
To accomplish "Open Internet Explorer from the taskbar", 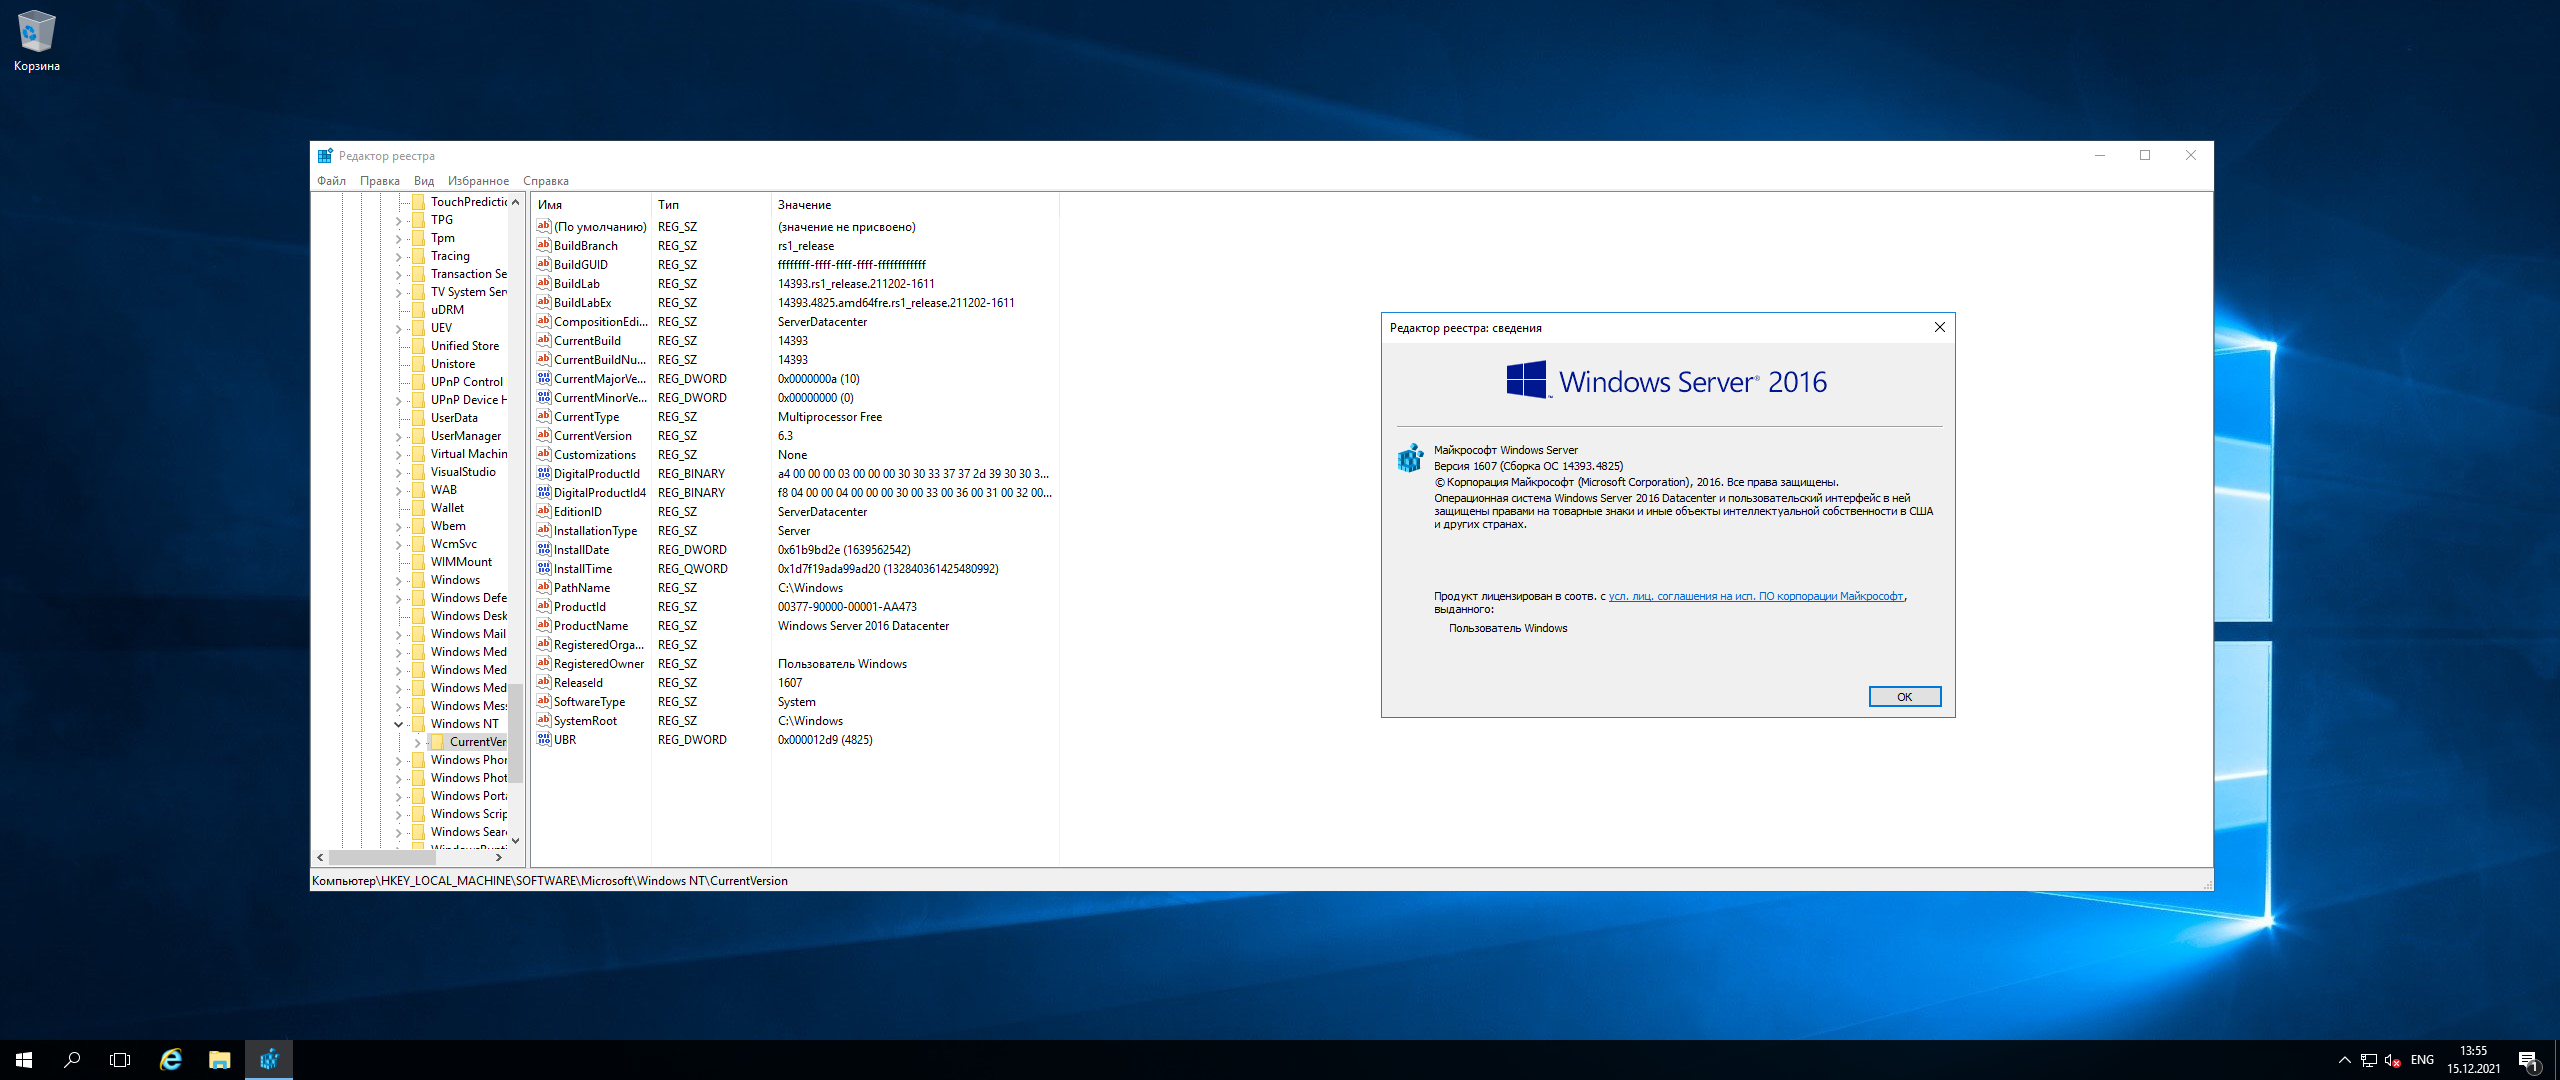I will 171,1060.
